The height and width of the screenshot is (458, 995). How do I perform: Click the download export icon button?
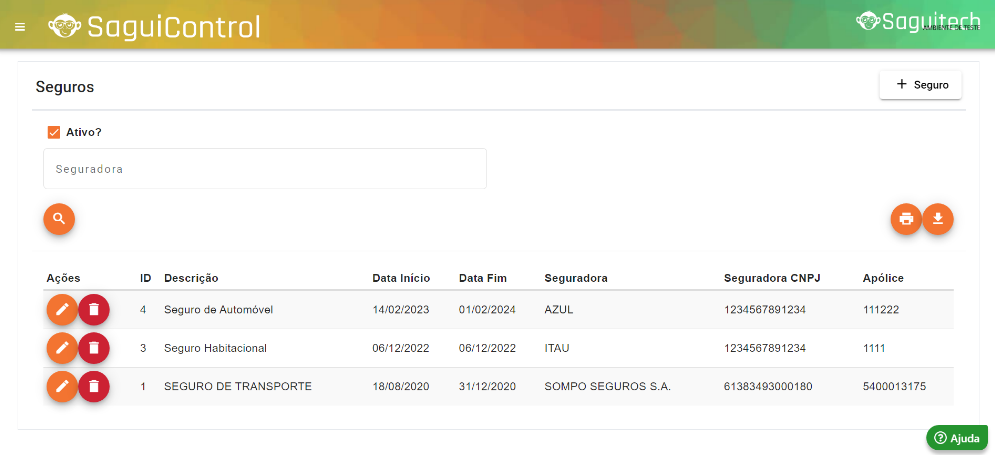[938, 218]
